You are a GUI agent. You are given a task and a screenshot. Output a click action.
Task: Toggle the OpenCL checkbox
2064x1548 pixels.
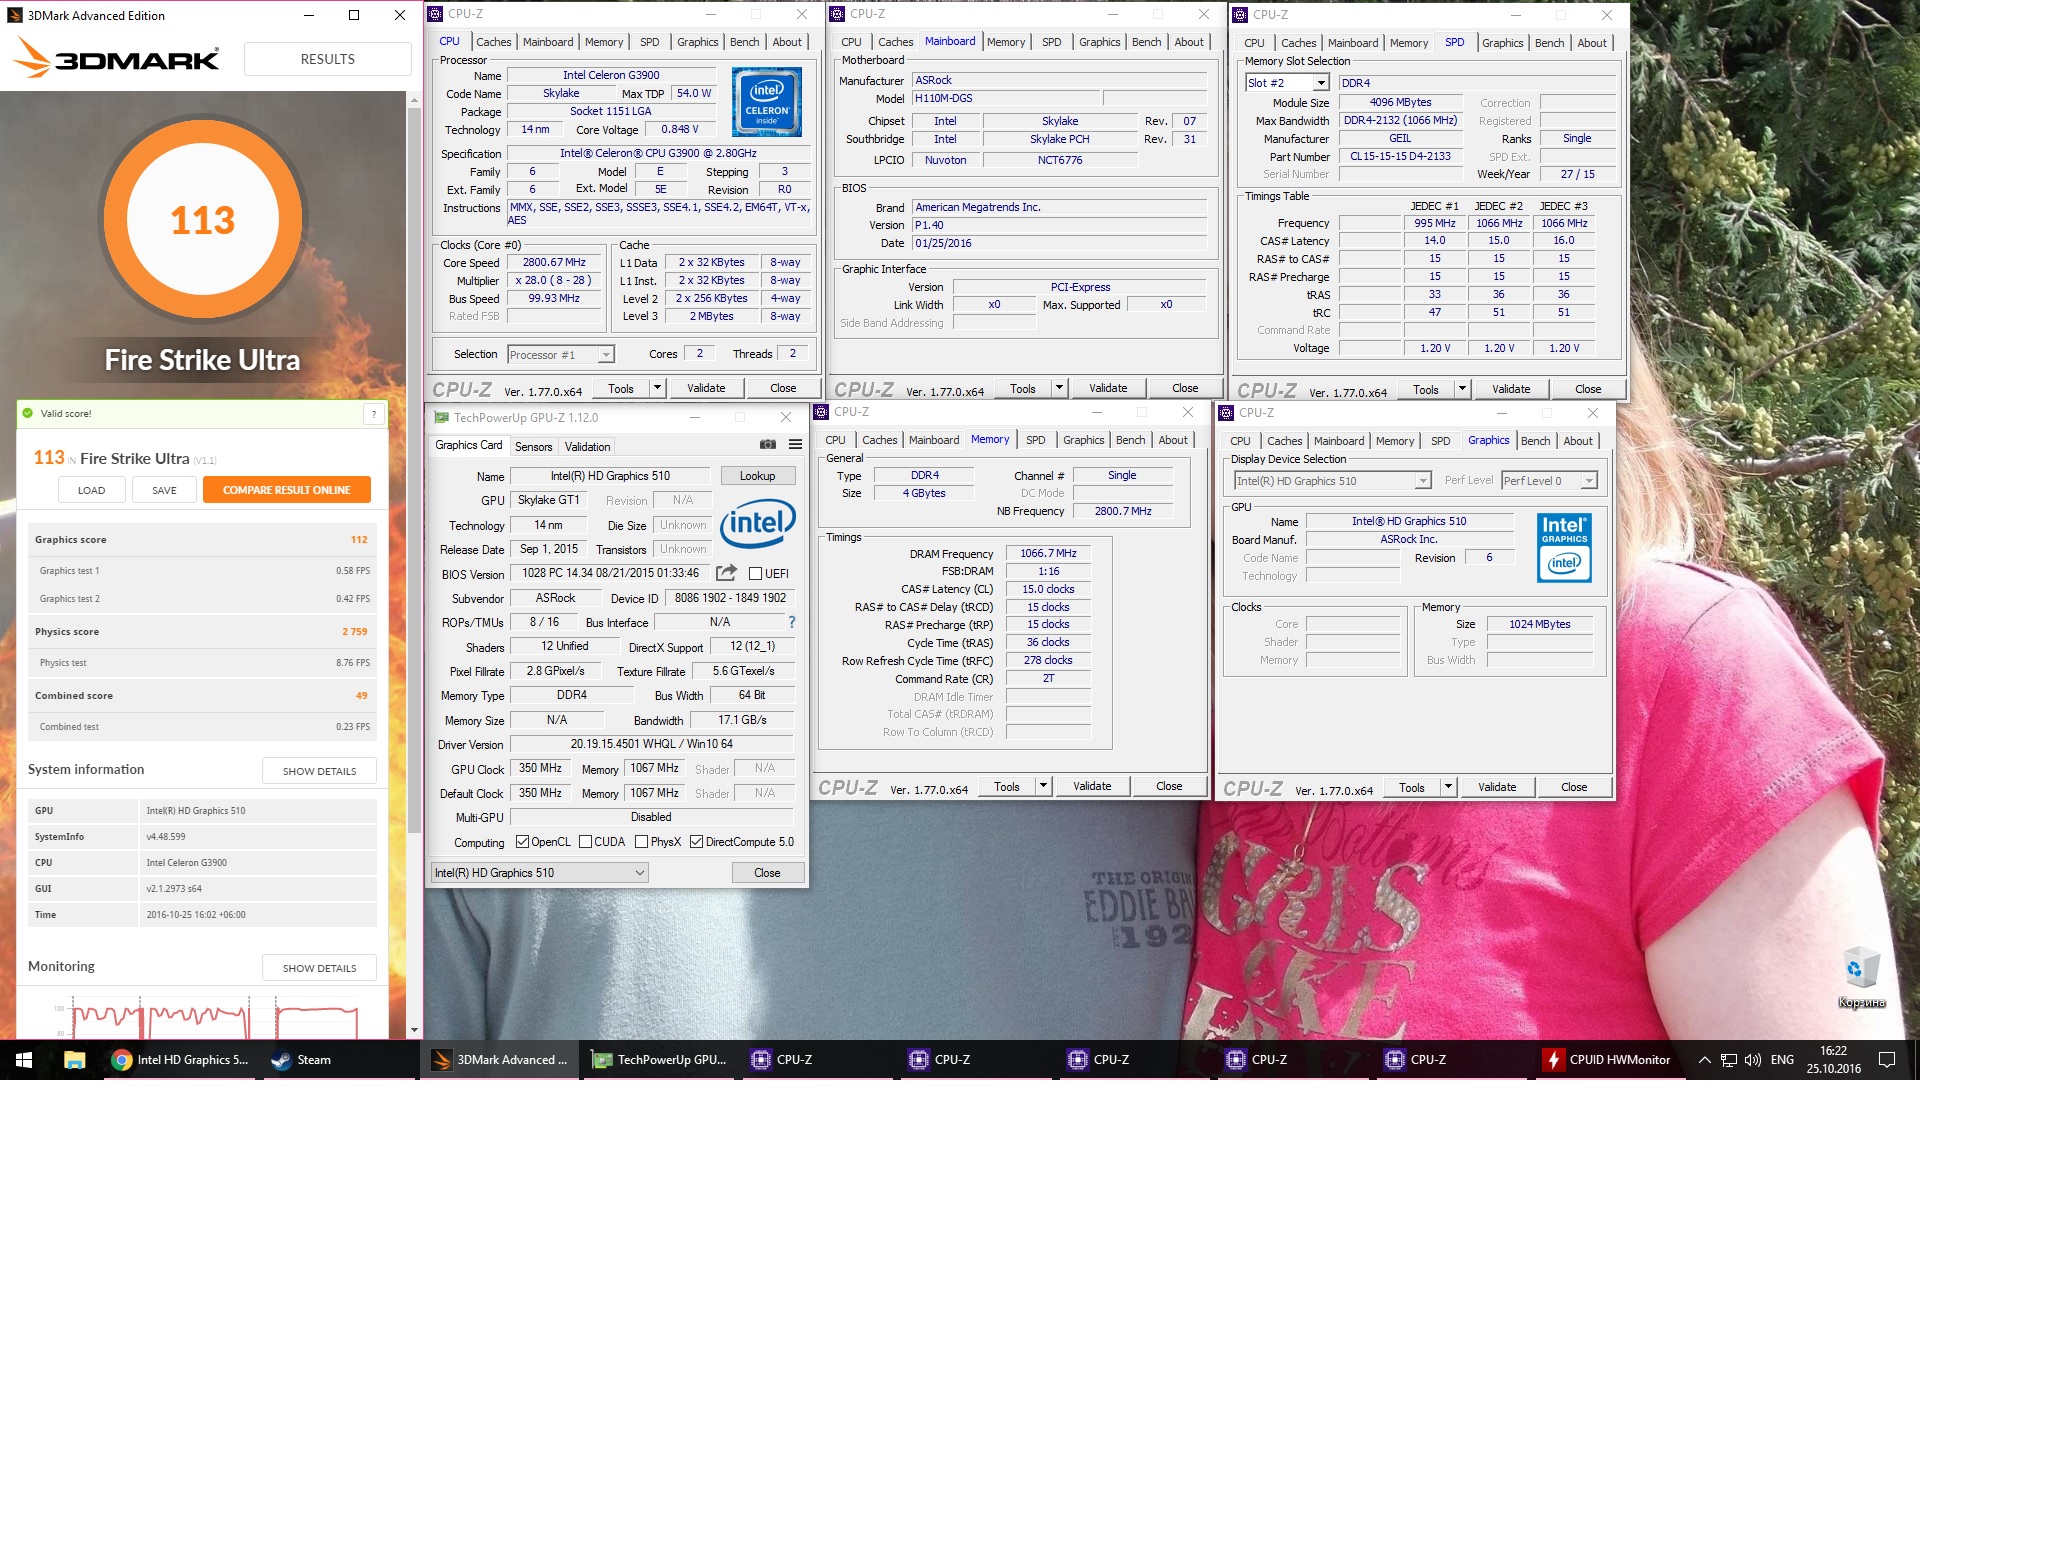click(x=522, y=842)
